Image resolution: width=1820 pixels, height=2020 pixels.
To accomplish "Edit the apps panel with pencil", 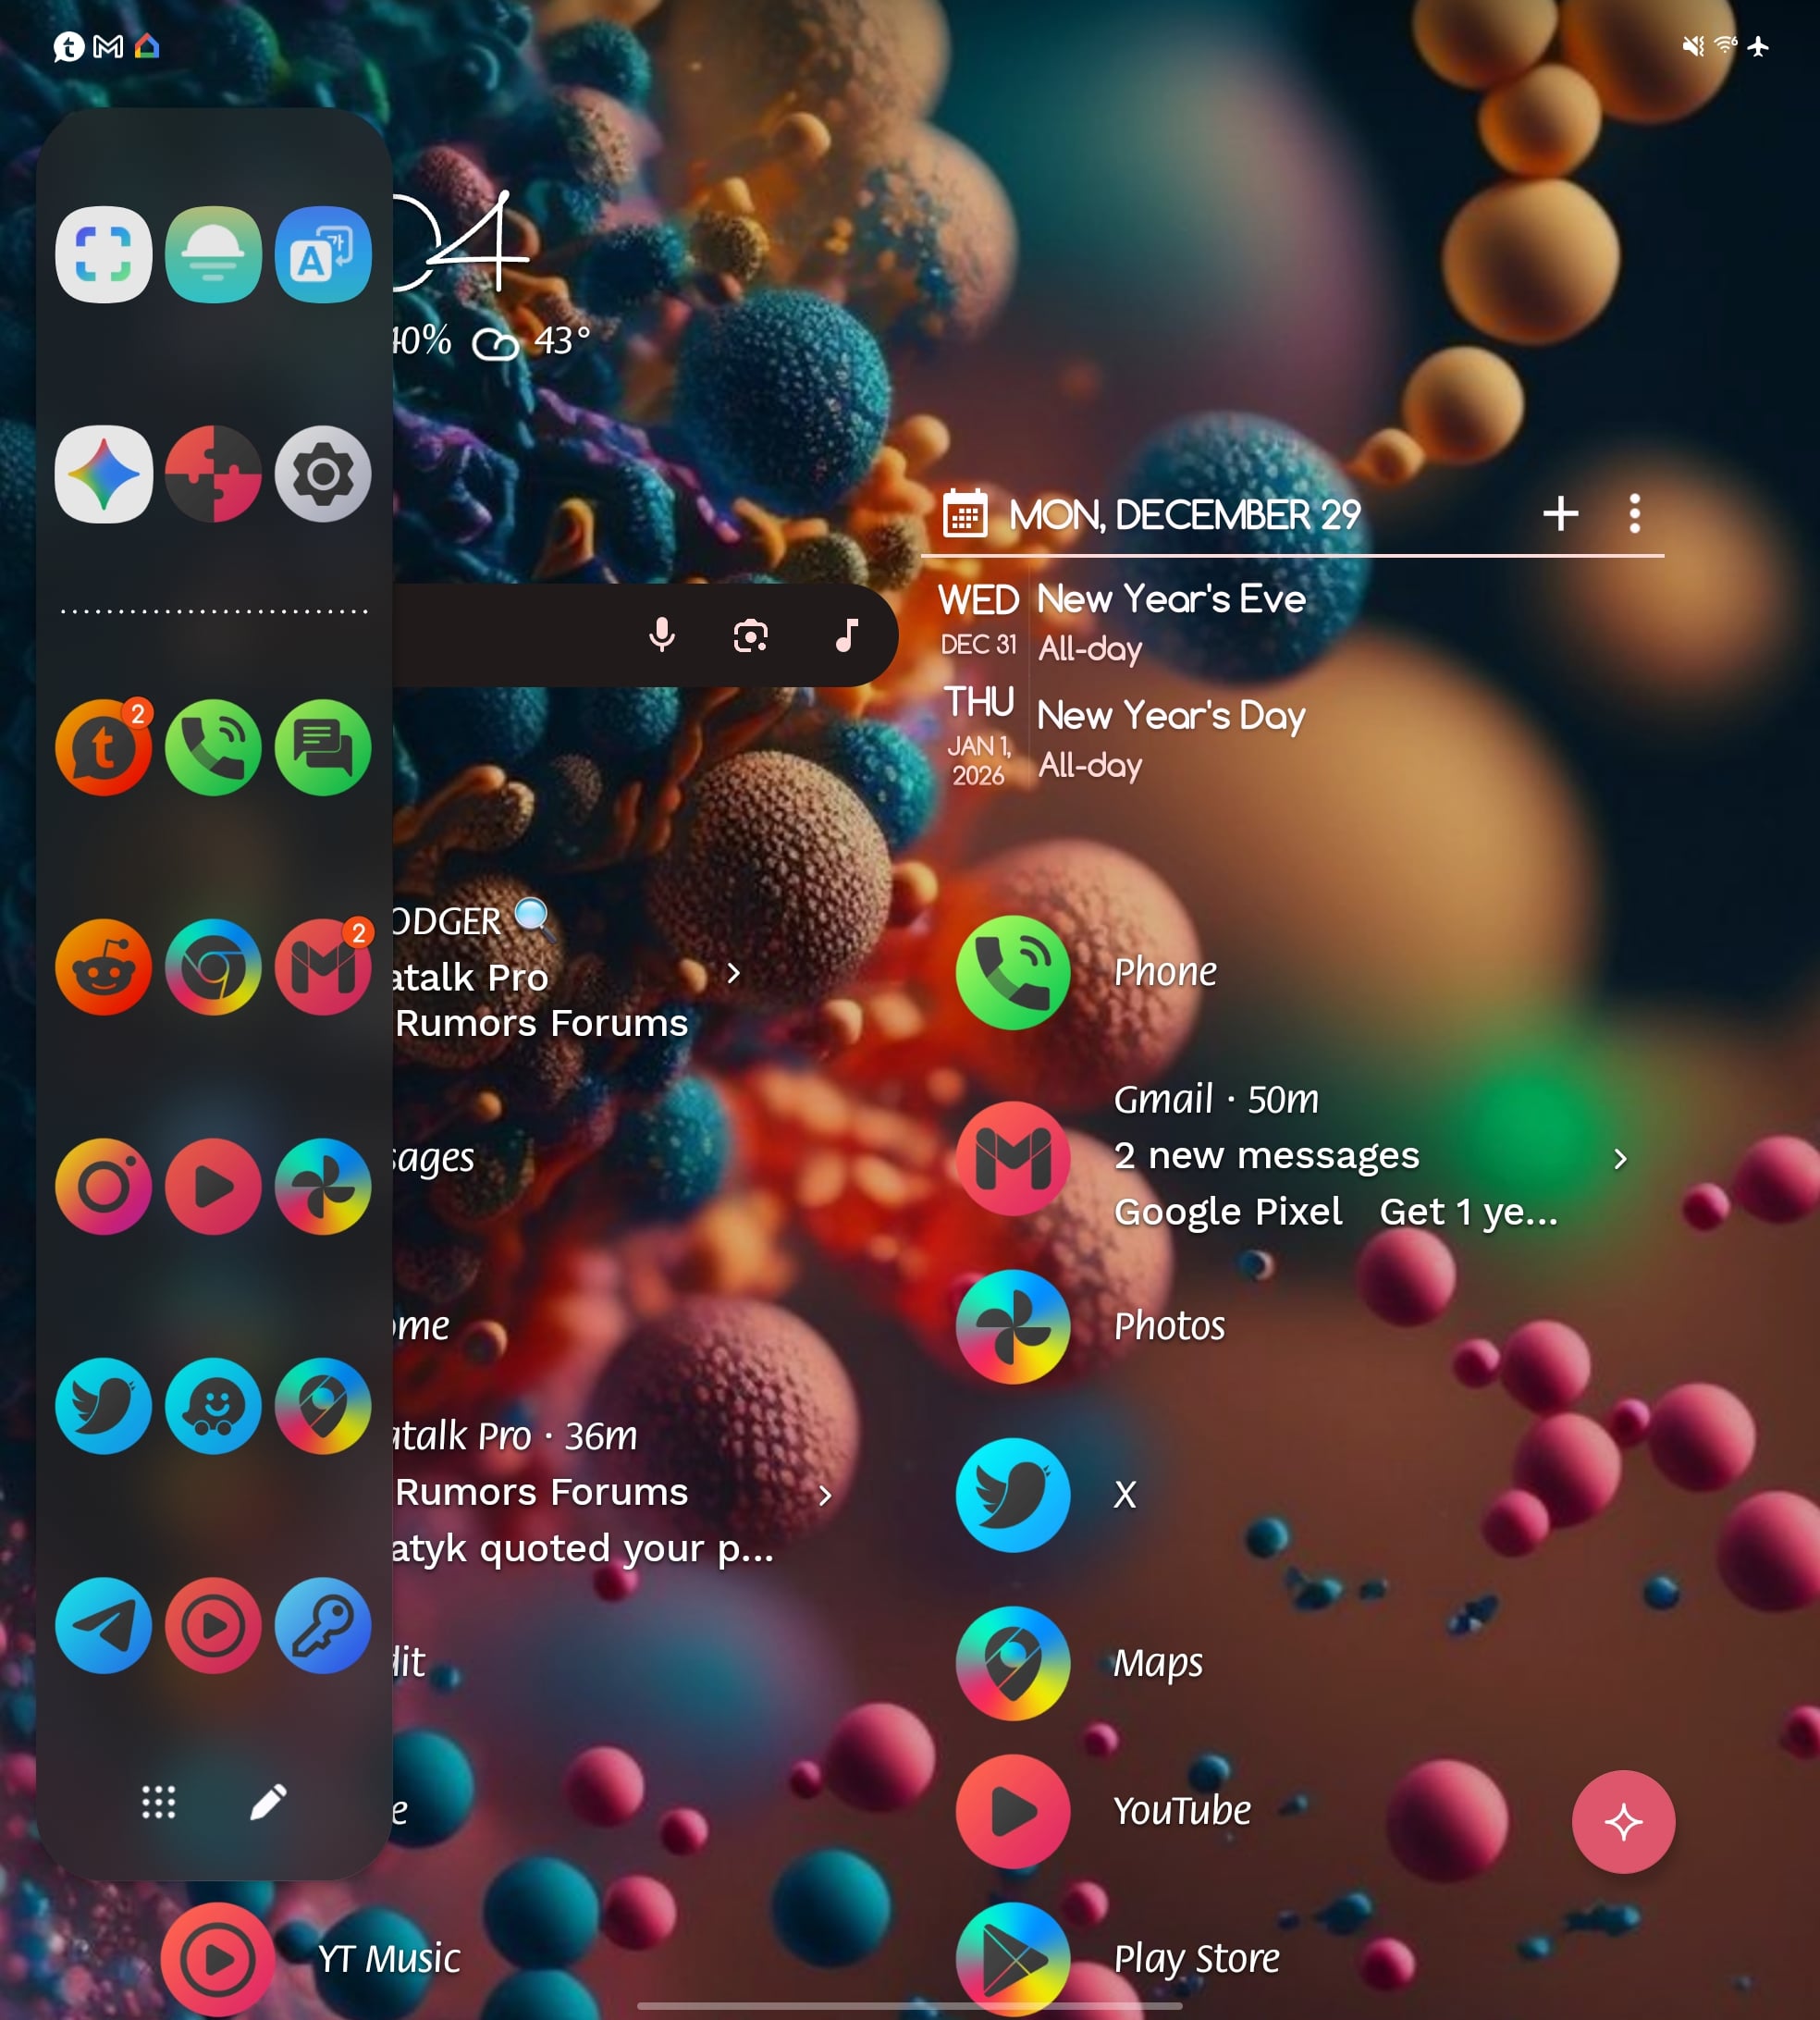I will point(268,1802).
